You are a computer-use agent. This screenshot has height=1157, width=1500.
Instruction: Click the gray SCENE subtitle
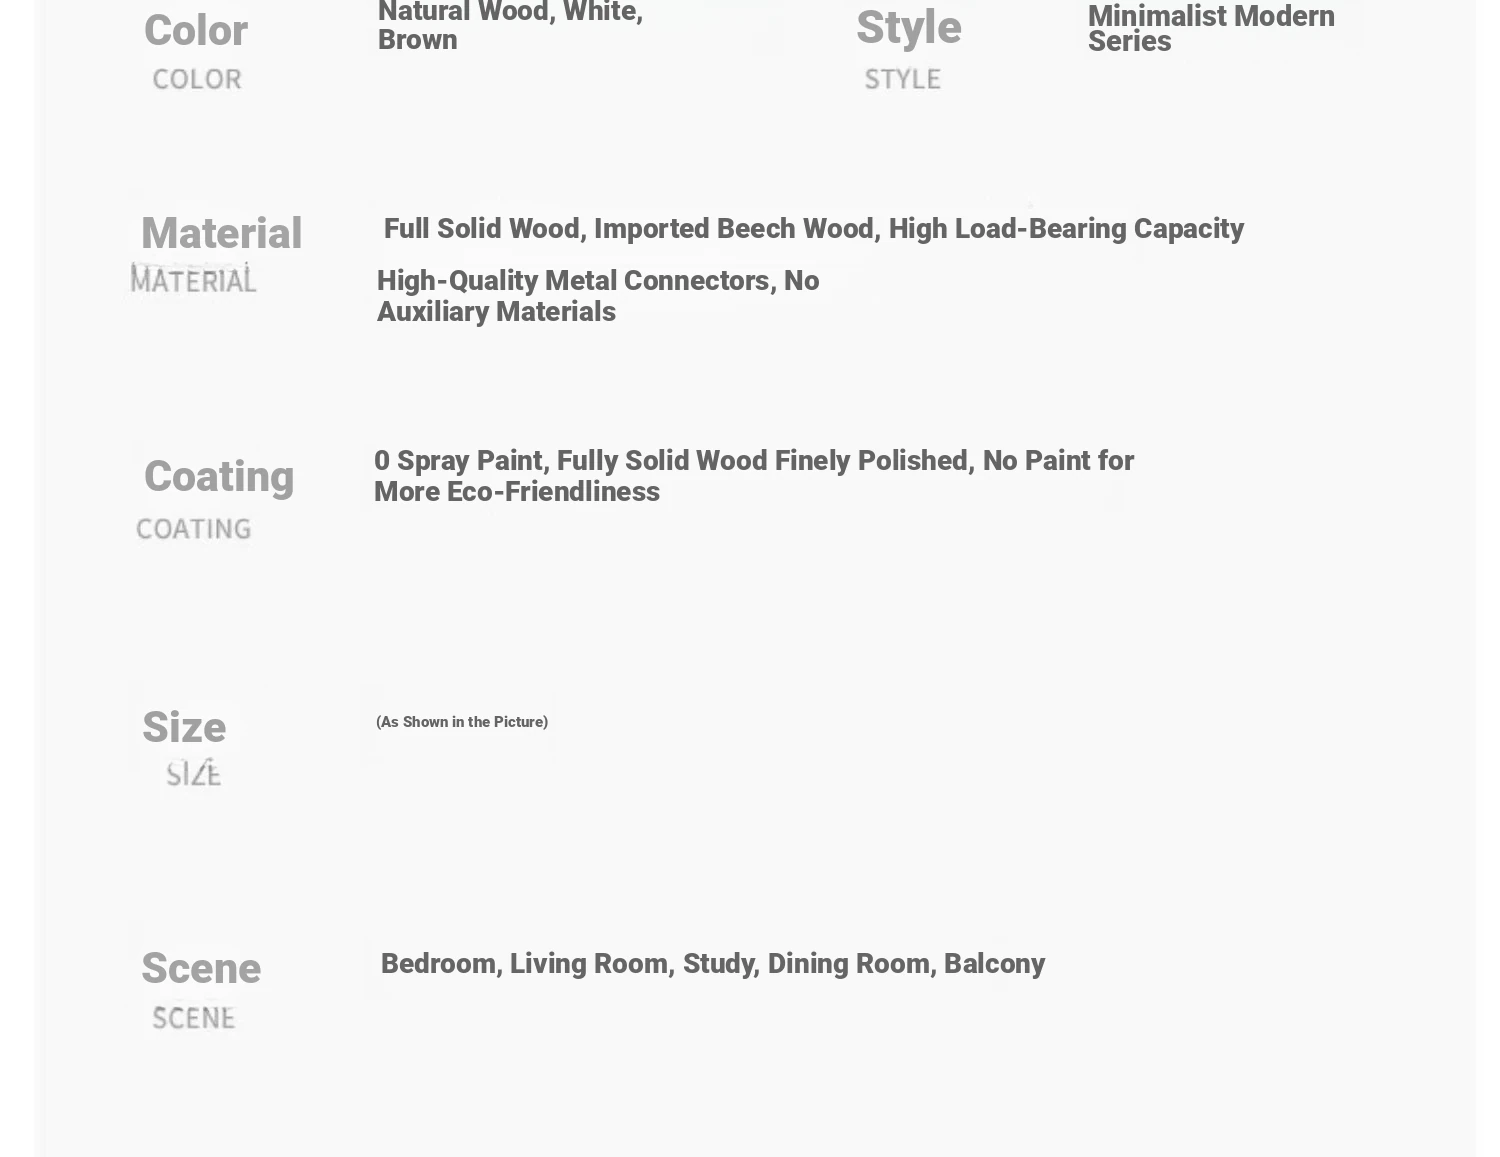click(193, 1018)
